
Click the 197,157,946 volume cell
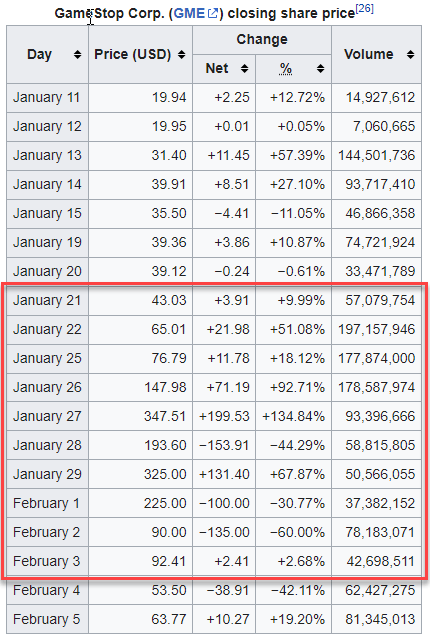pyautogui.click(x=377, y=329)
